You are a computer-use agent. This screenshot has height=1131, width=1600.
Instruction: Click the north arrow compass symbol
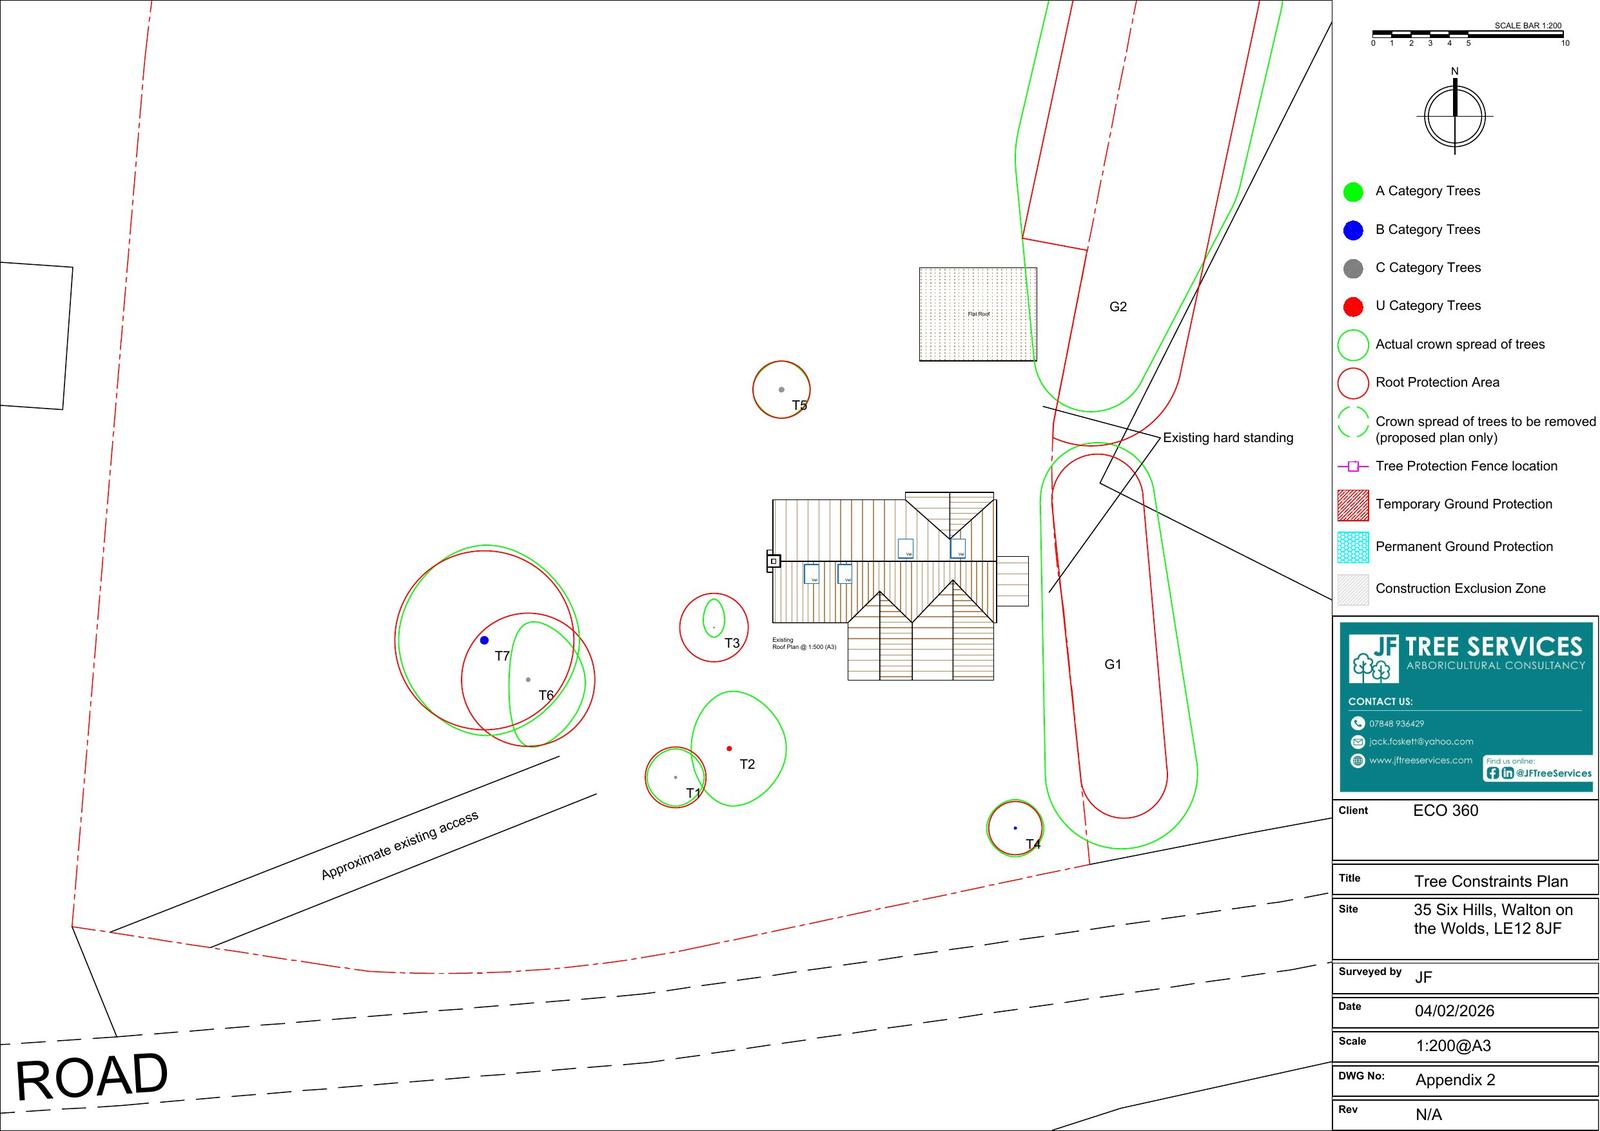point(1455,115)
